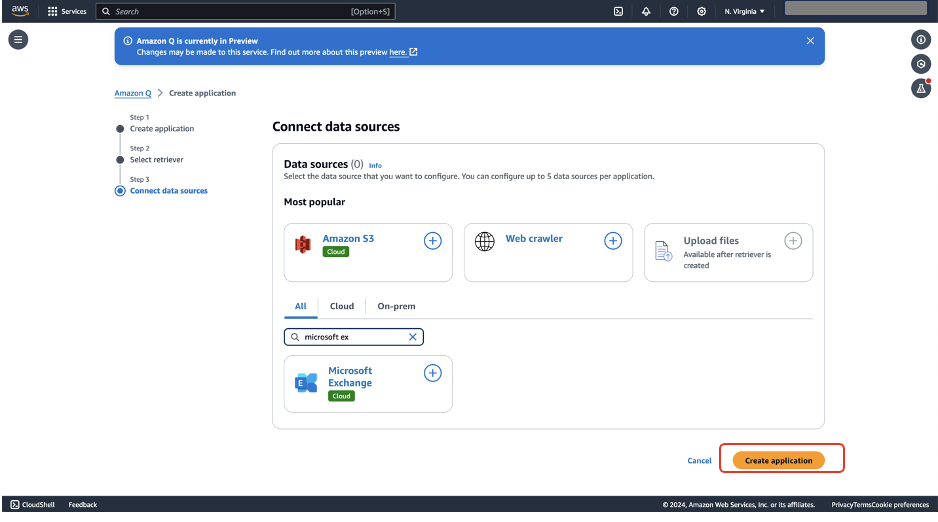Open the right-side info panel icon
This screenshot has height=522, width=938.
pyautogui.click(x=921, y=39)
